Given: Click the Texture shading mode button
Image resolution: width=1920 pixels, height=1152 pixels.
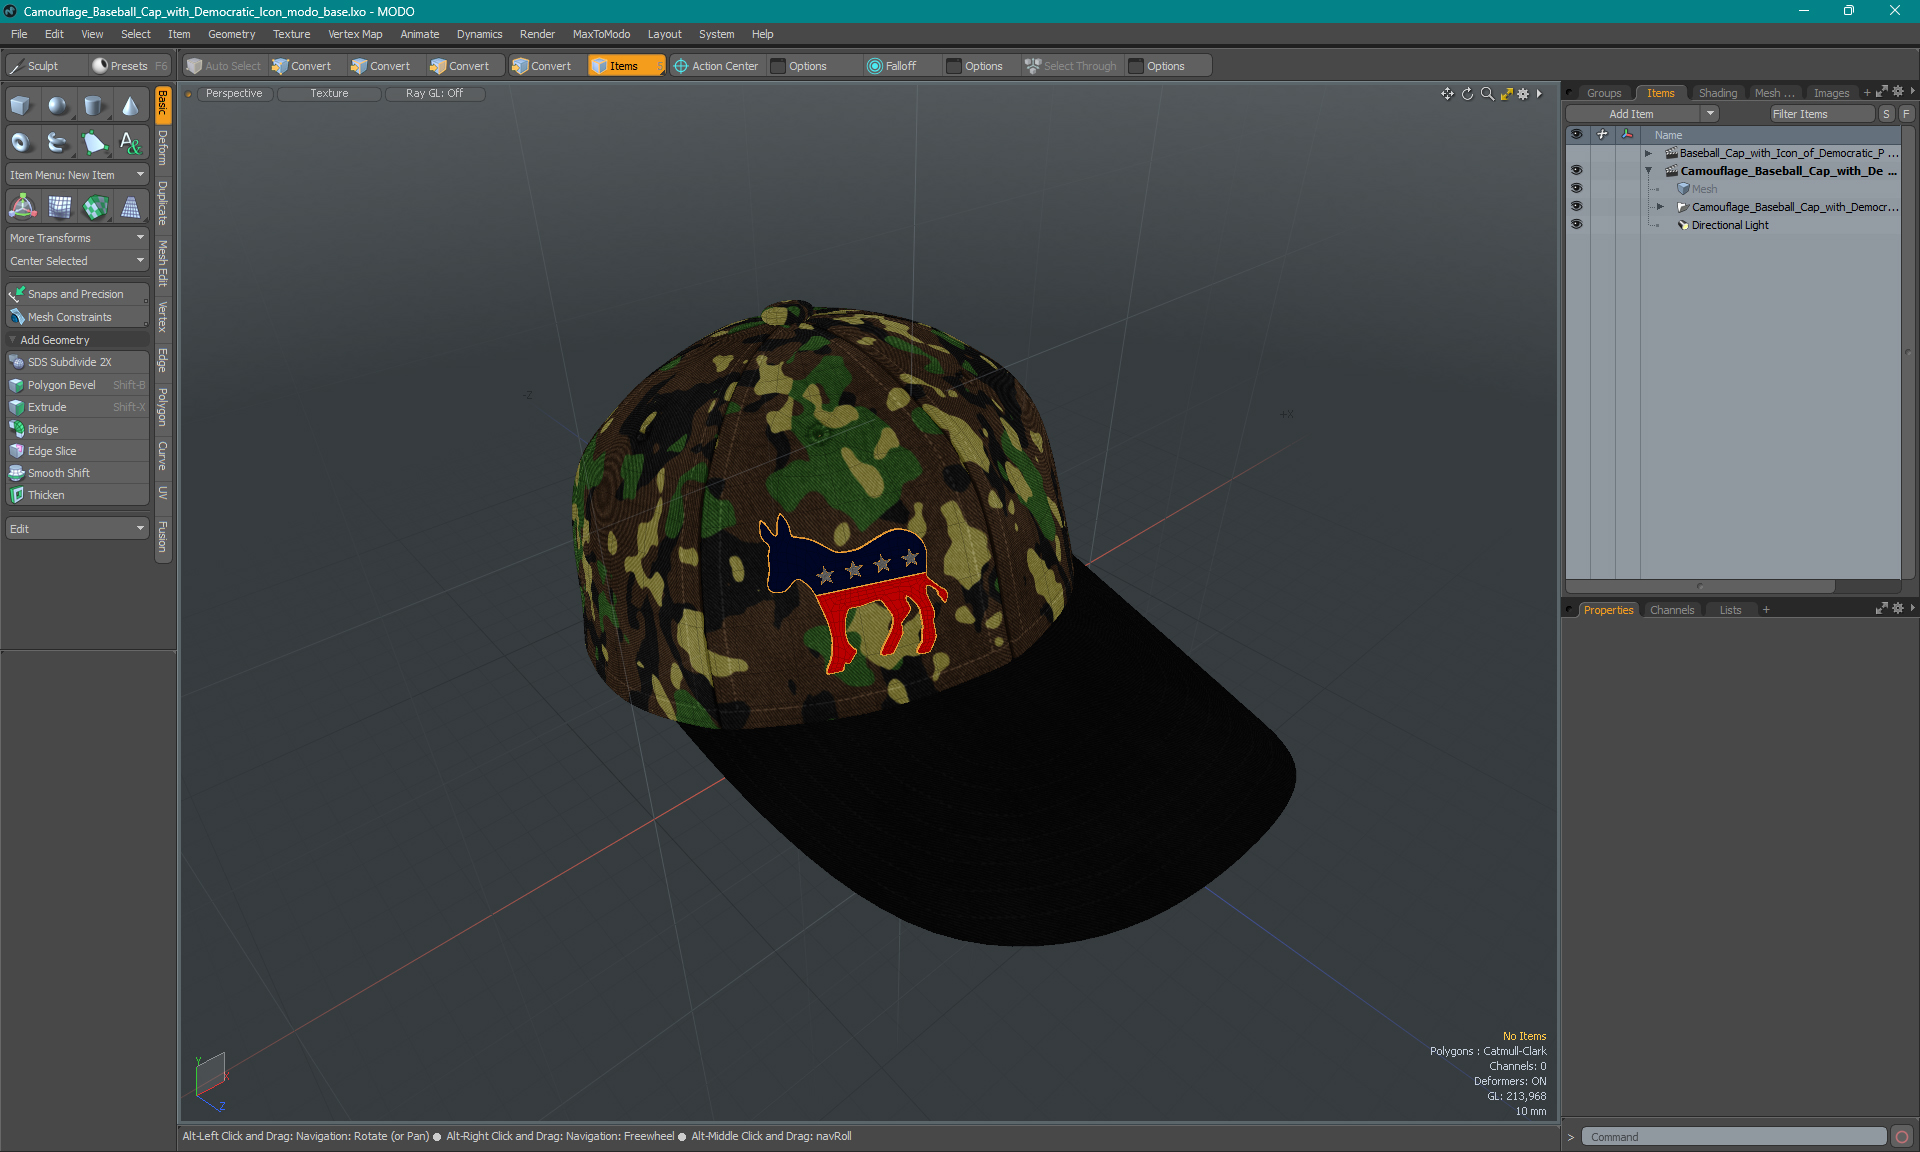Looking at the screenshot, I should (x=329, y=94).
